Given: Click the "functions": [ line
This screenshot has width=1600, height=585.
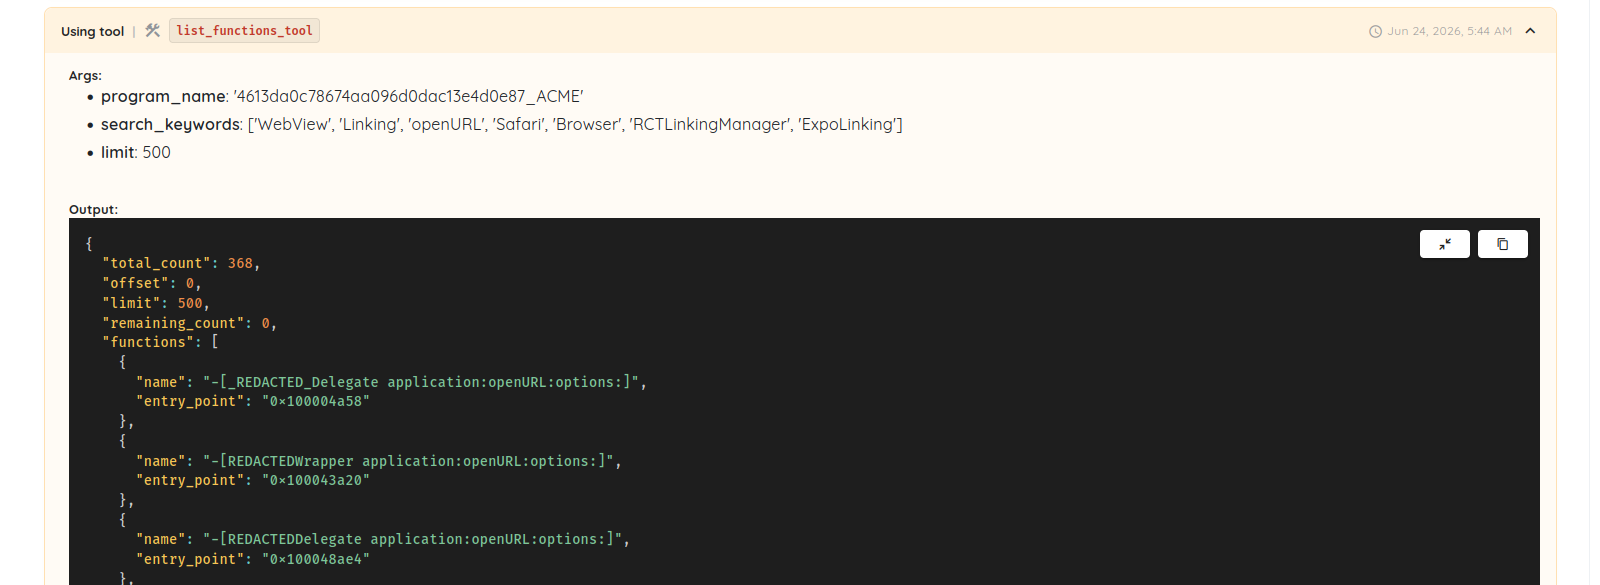Looking at the screenshot, I should click(x=160, y=342).
